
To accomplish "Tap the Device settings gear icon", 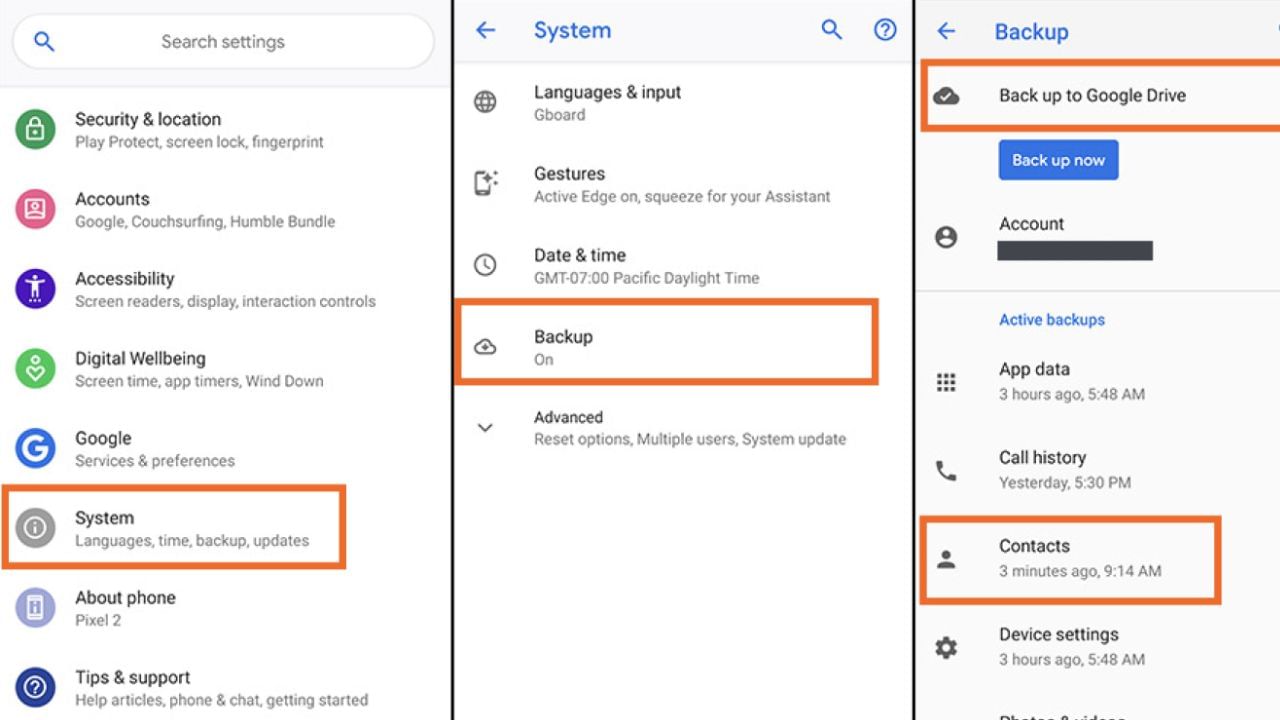I will click(946, 648).
